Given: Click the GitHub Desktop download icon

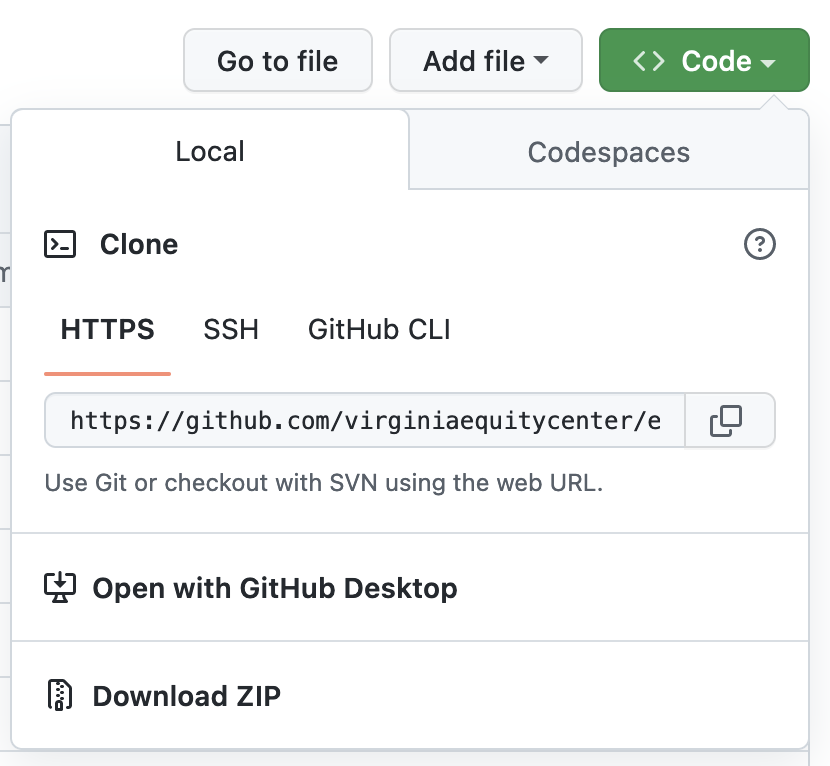Looking at the screenshot, I should [x=60, y=588].
